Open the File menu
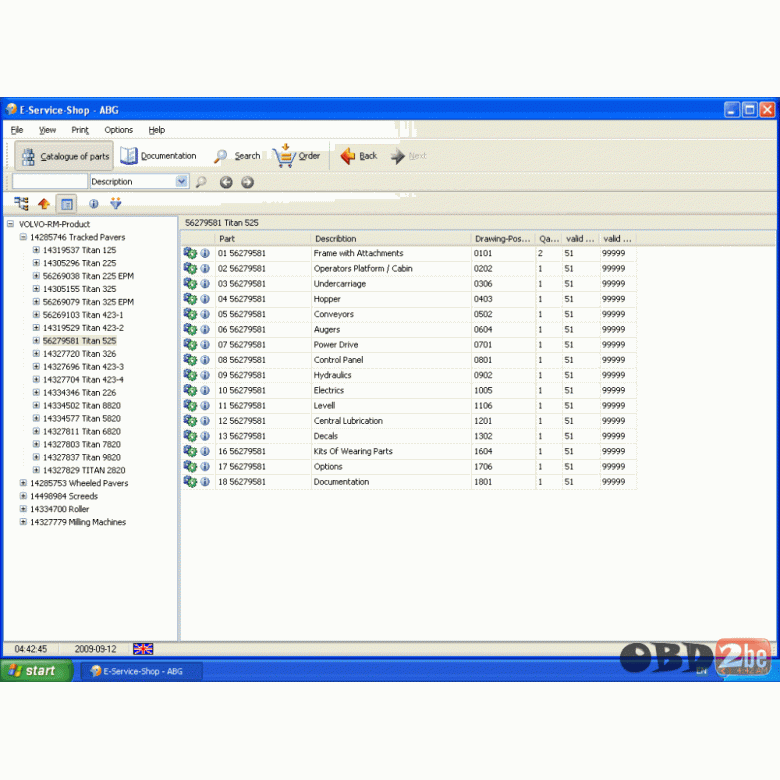Screen dimensions: 780x780 (x=17, y=130)
